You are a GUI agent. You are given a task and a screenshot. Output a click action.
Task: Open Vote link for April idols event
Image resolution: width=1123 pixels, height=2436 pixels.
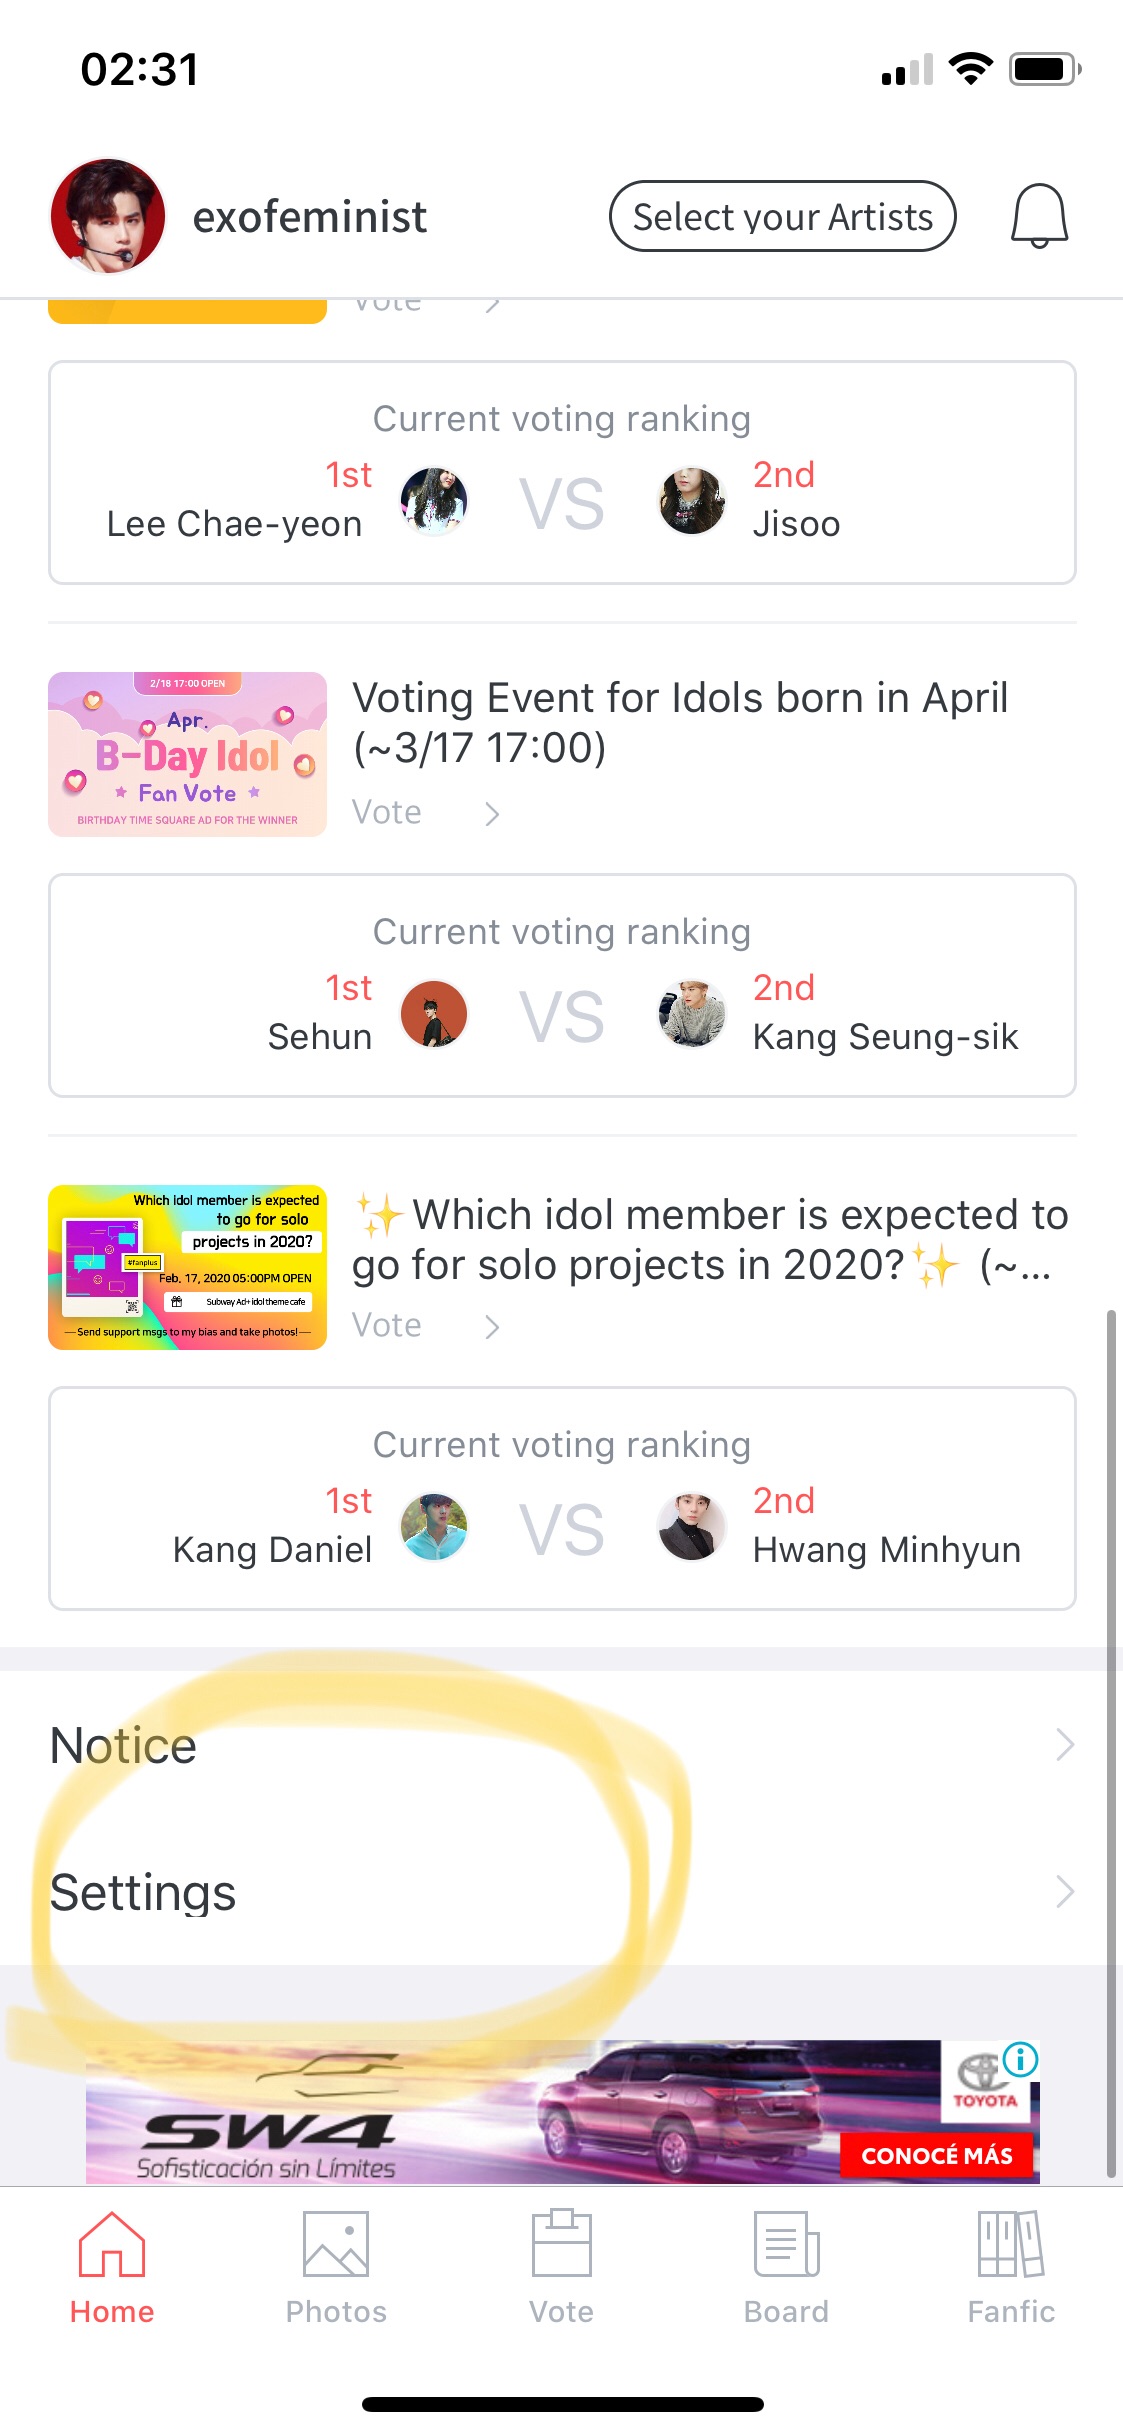[x=425, y=813]
